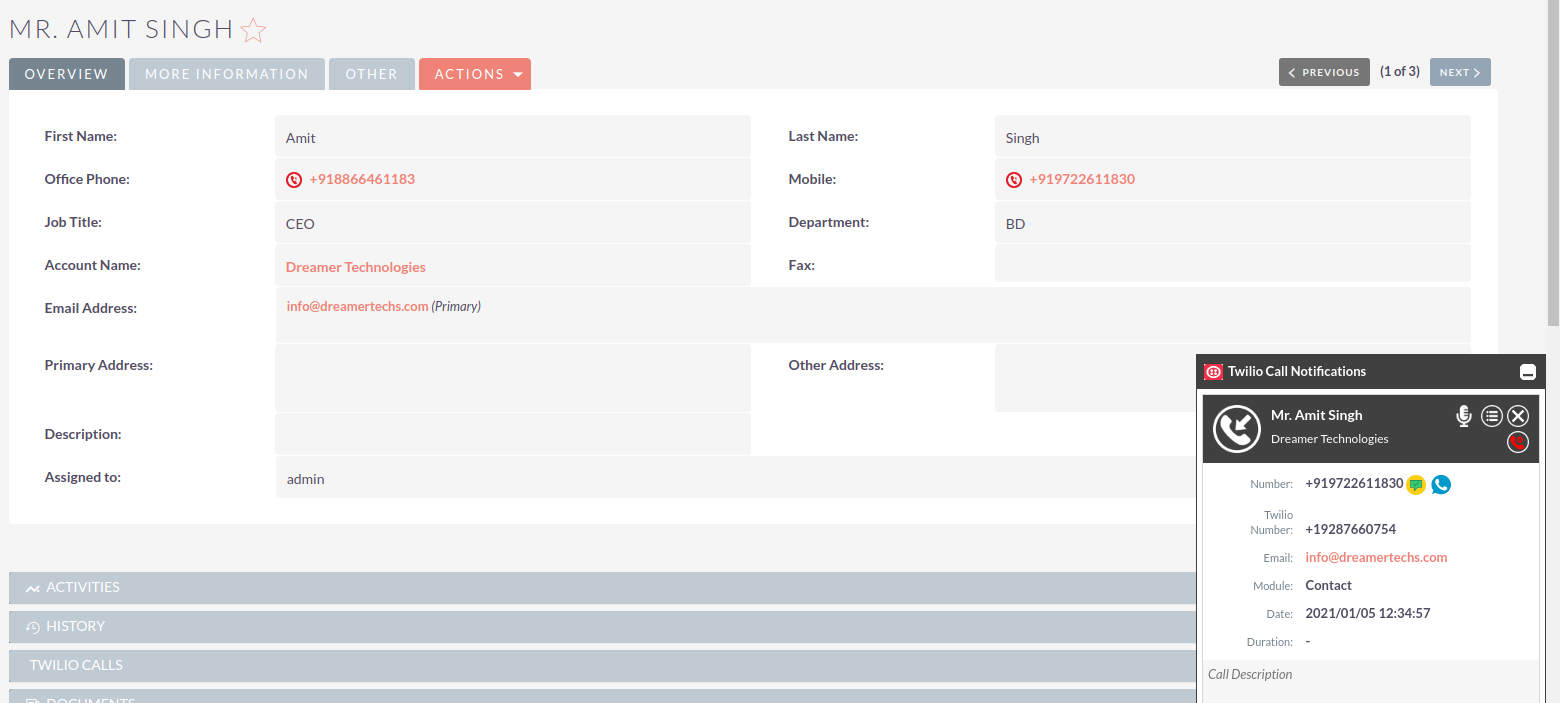Click call icon beside Mobile number
Image resolution: width=1560 pixels, height=703 pixels.
pyautogui.click(x=1014, y=180)
